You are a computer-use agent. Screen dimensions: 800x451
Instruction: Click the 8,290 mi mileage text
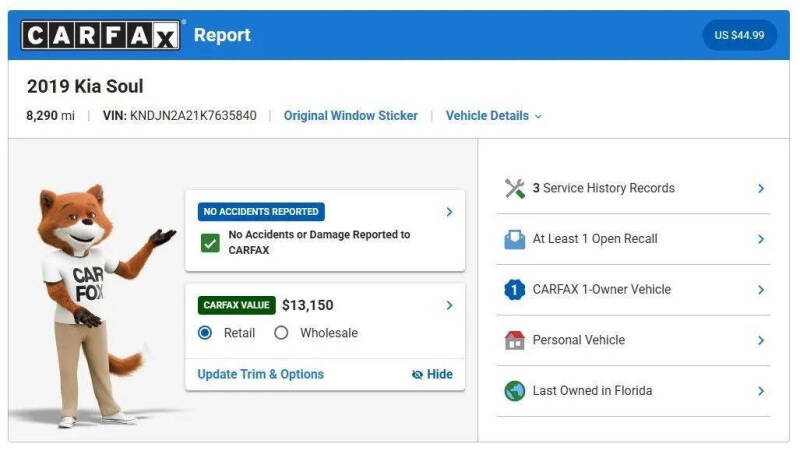pos(51,116)
